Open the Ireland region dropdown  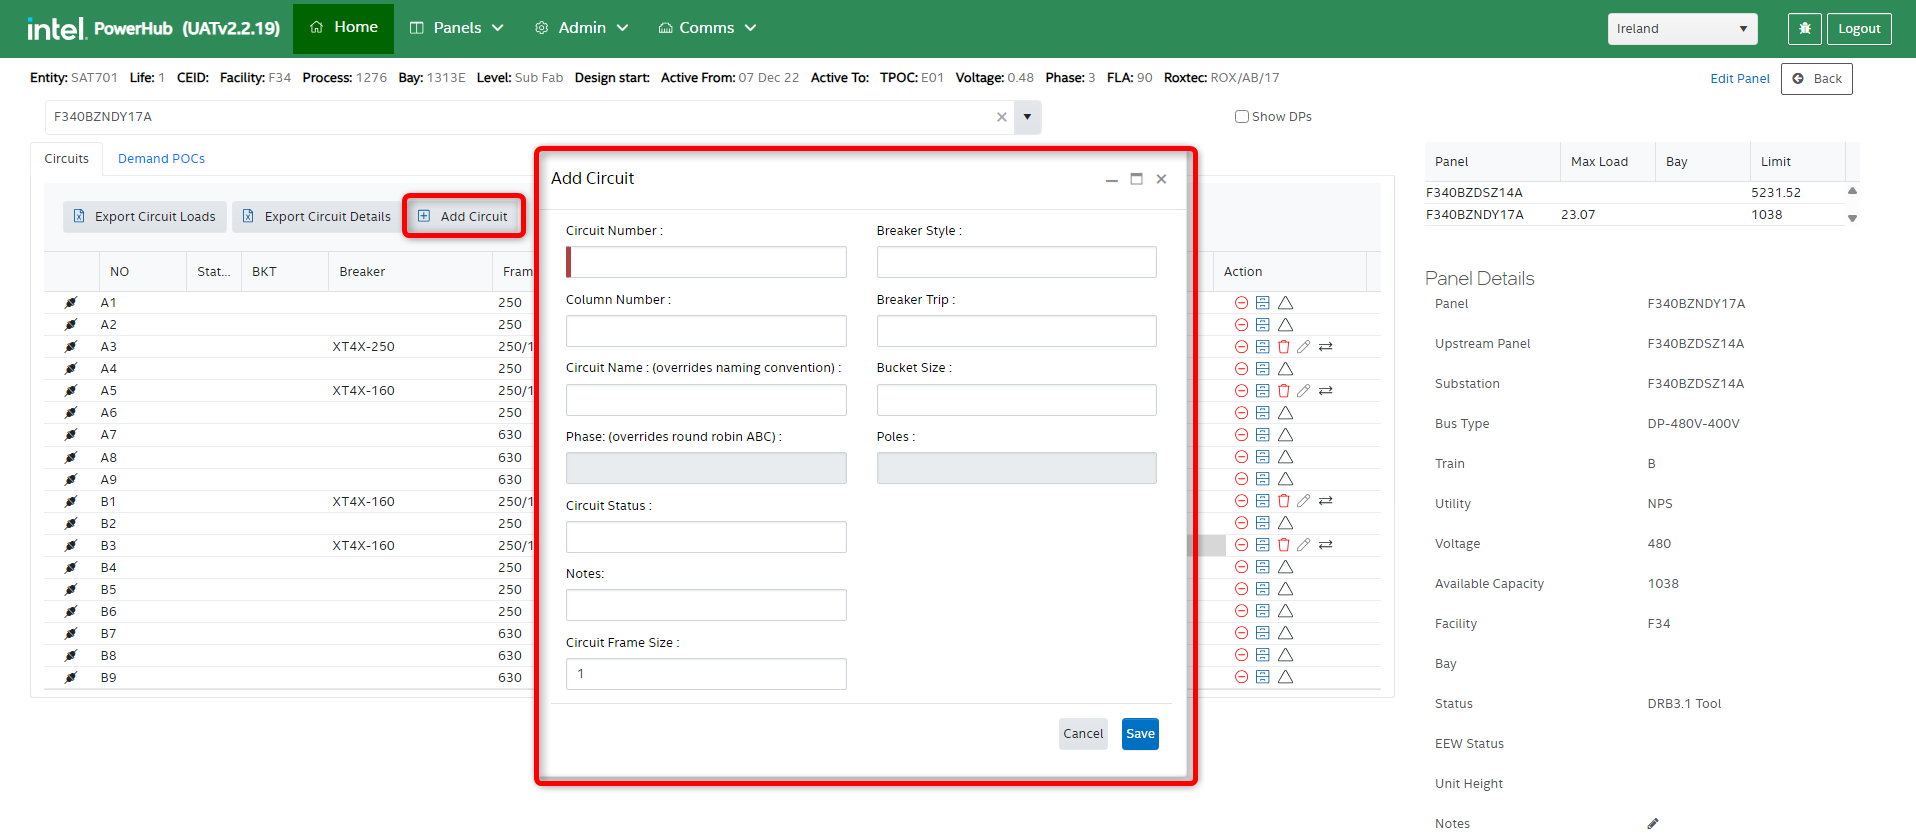click(1681, 29)
